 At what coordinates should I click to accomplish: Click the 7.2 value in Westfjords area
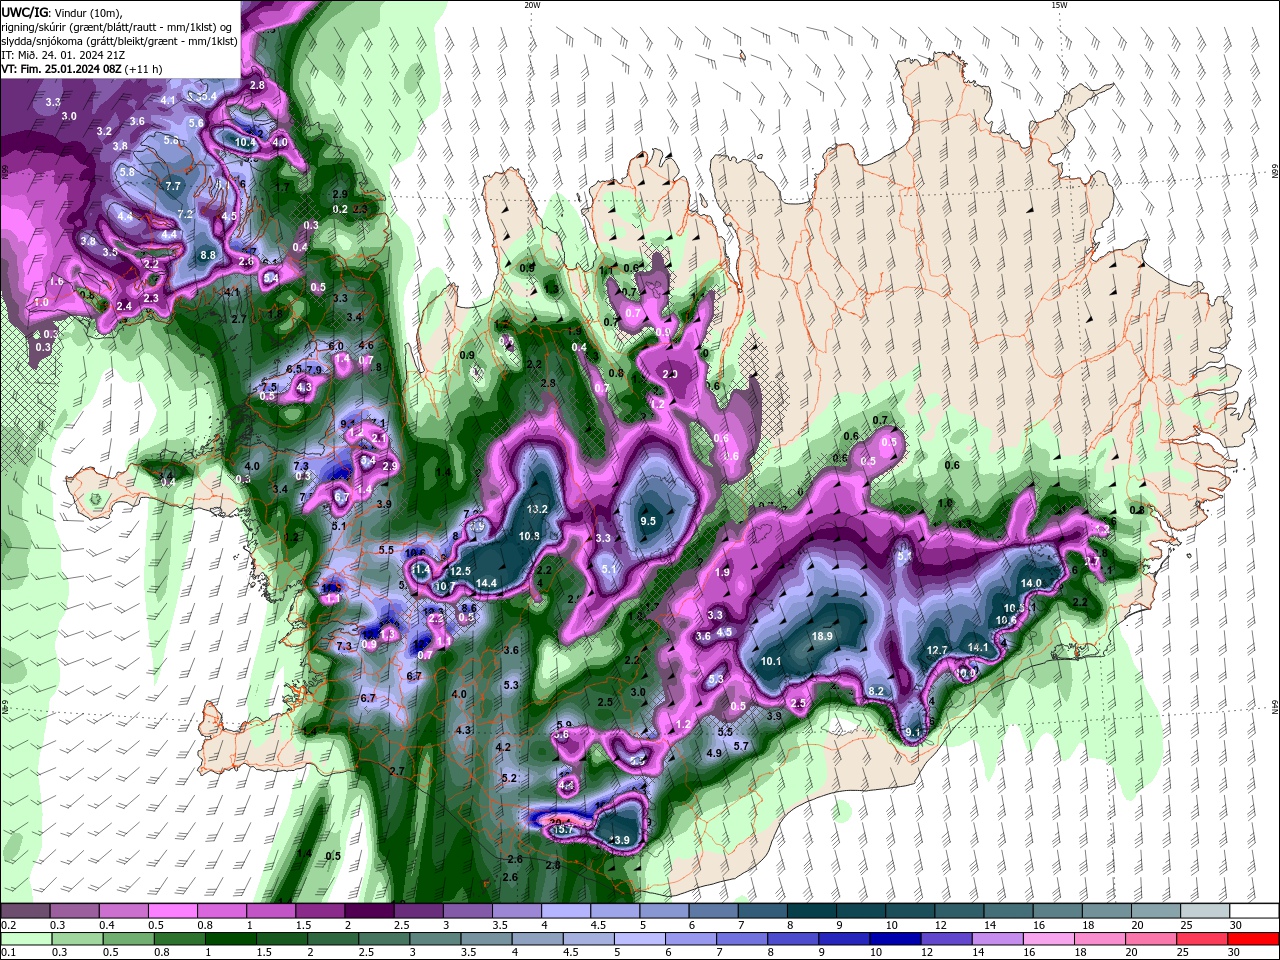point(185,214)
